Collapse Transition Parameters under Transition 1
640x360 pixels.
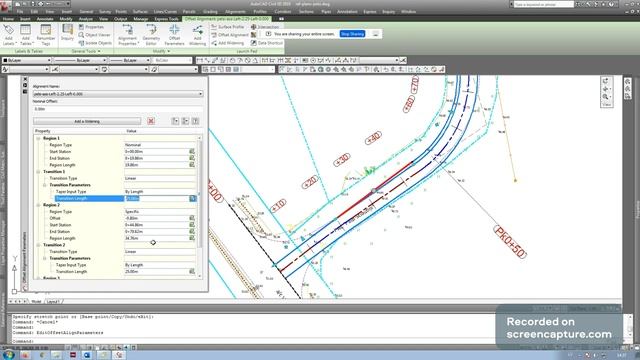pos(44,185)
